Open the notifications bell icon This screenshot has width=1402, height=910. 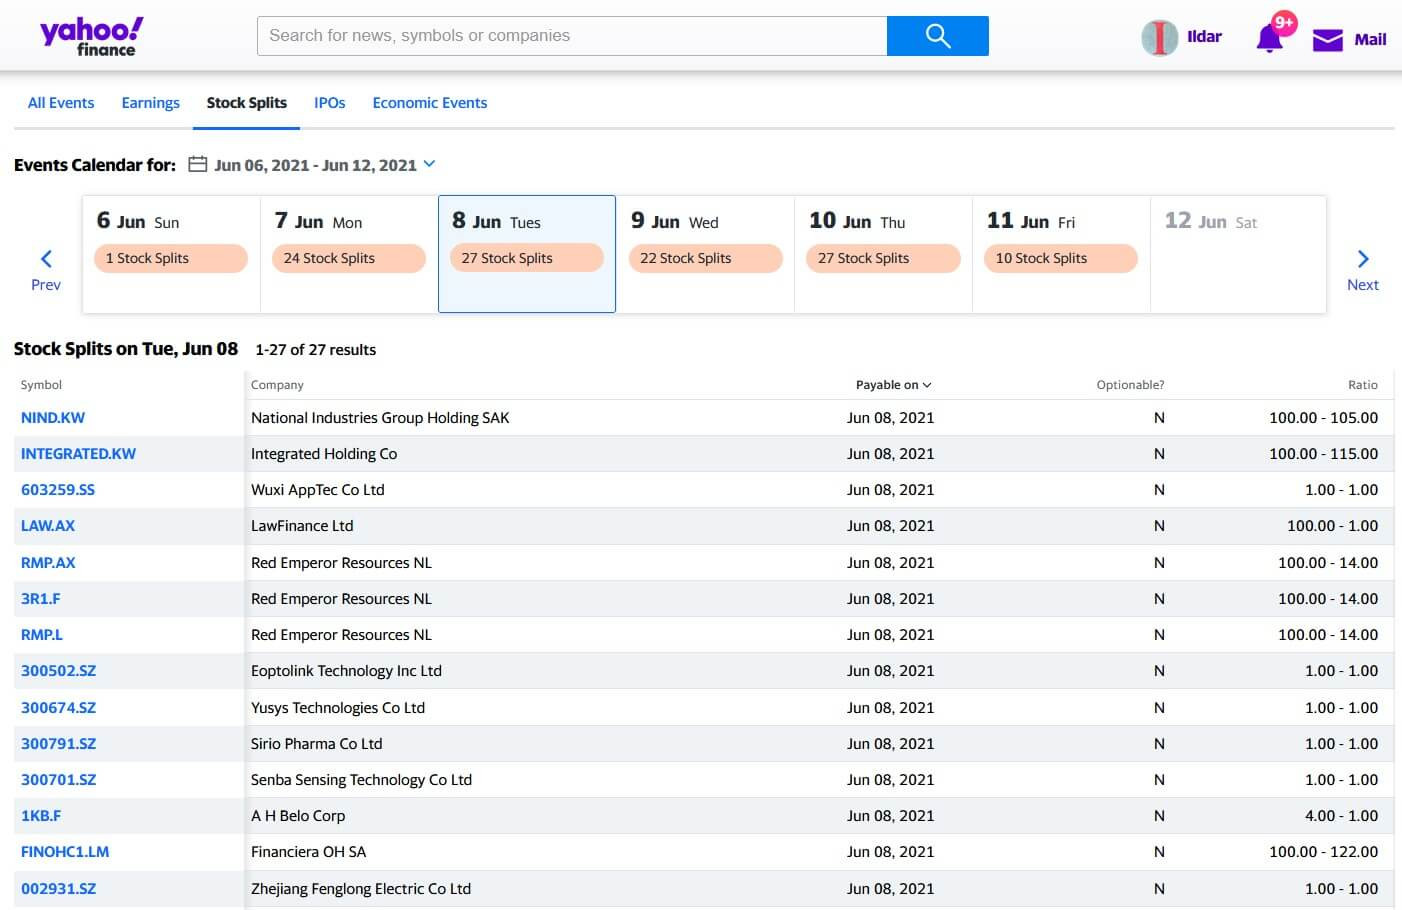click(x=1270, y=38)
